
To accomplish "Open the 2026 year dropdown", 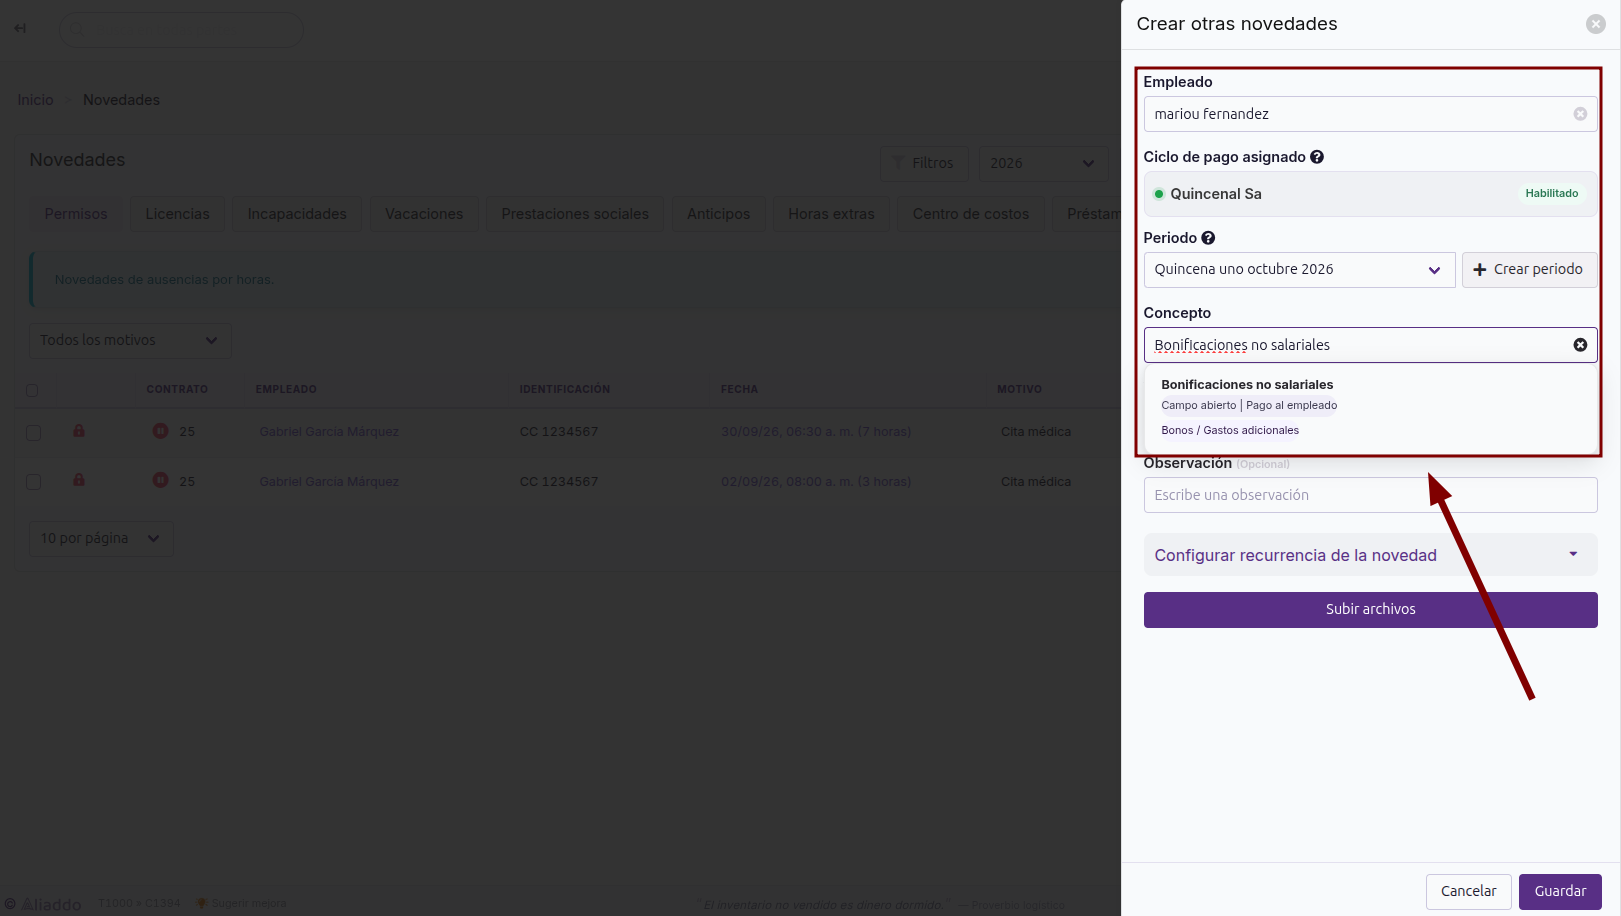I will [1042, 163].
